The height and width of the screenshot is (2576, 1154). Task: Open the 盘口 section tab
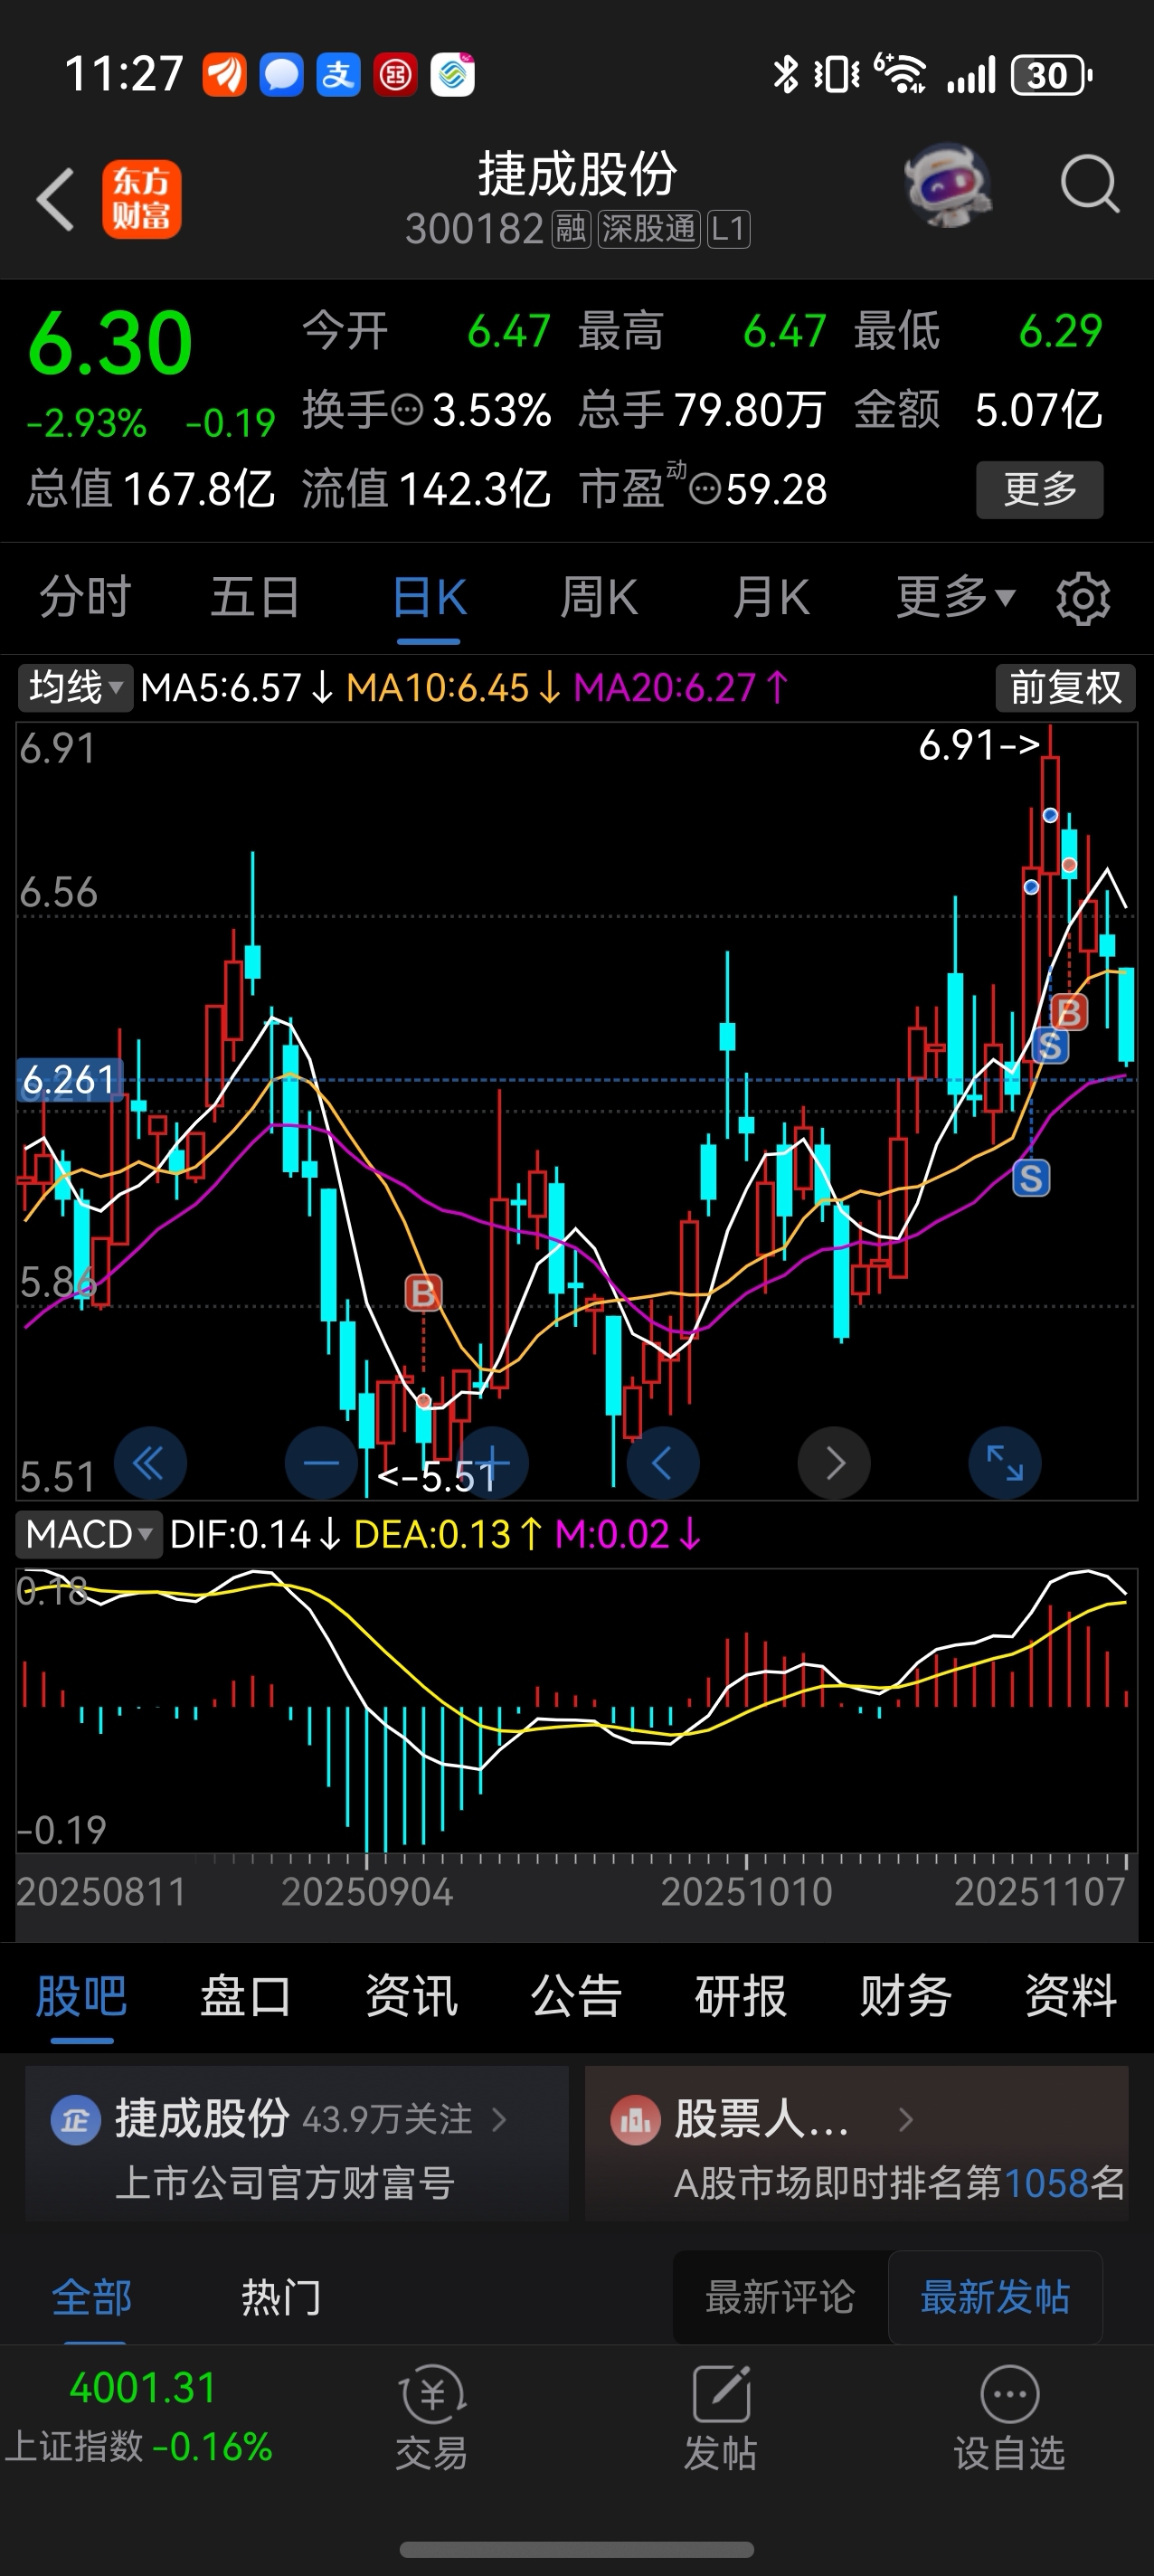[x=246, y=1997]
